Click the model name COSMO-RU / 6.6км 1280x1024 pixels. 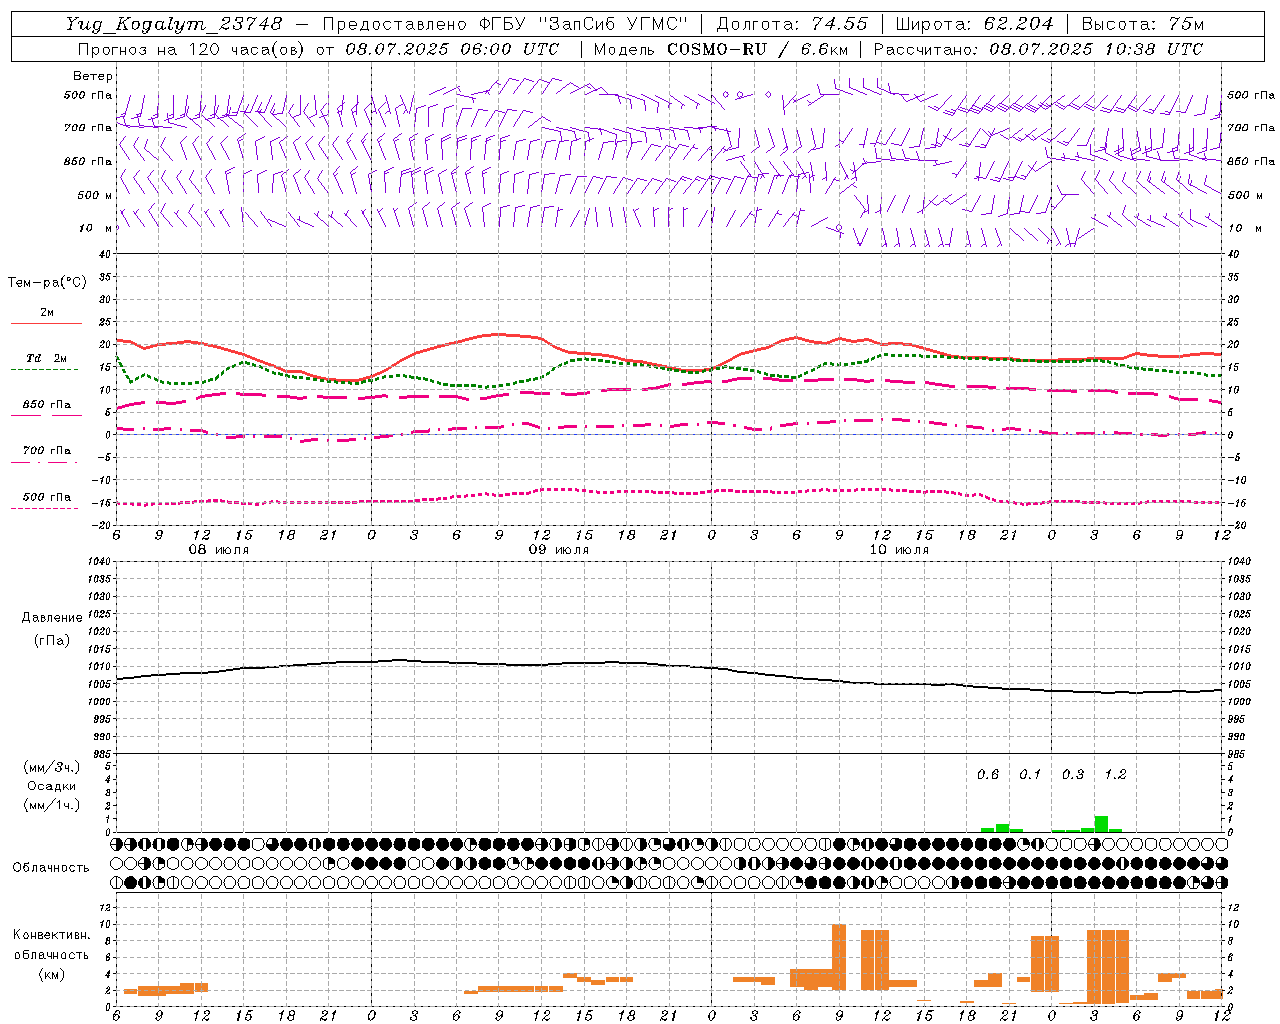point(757,49)
